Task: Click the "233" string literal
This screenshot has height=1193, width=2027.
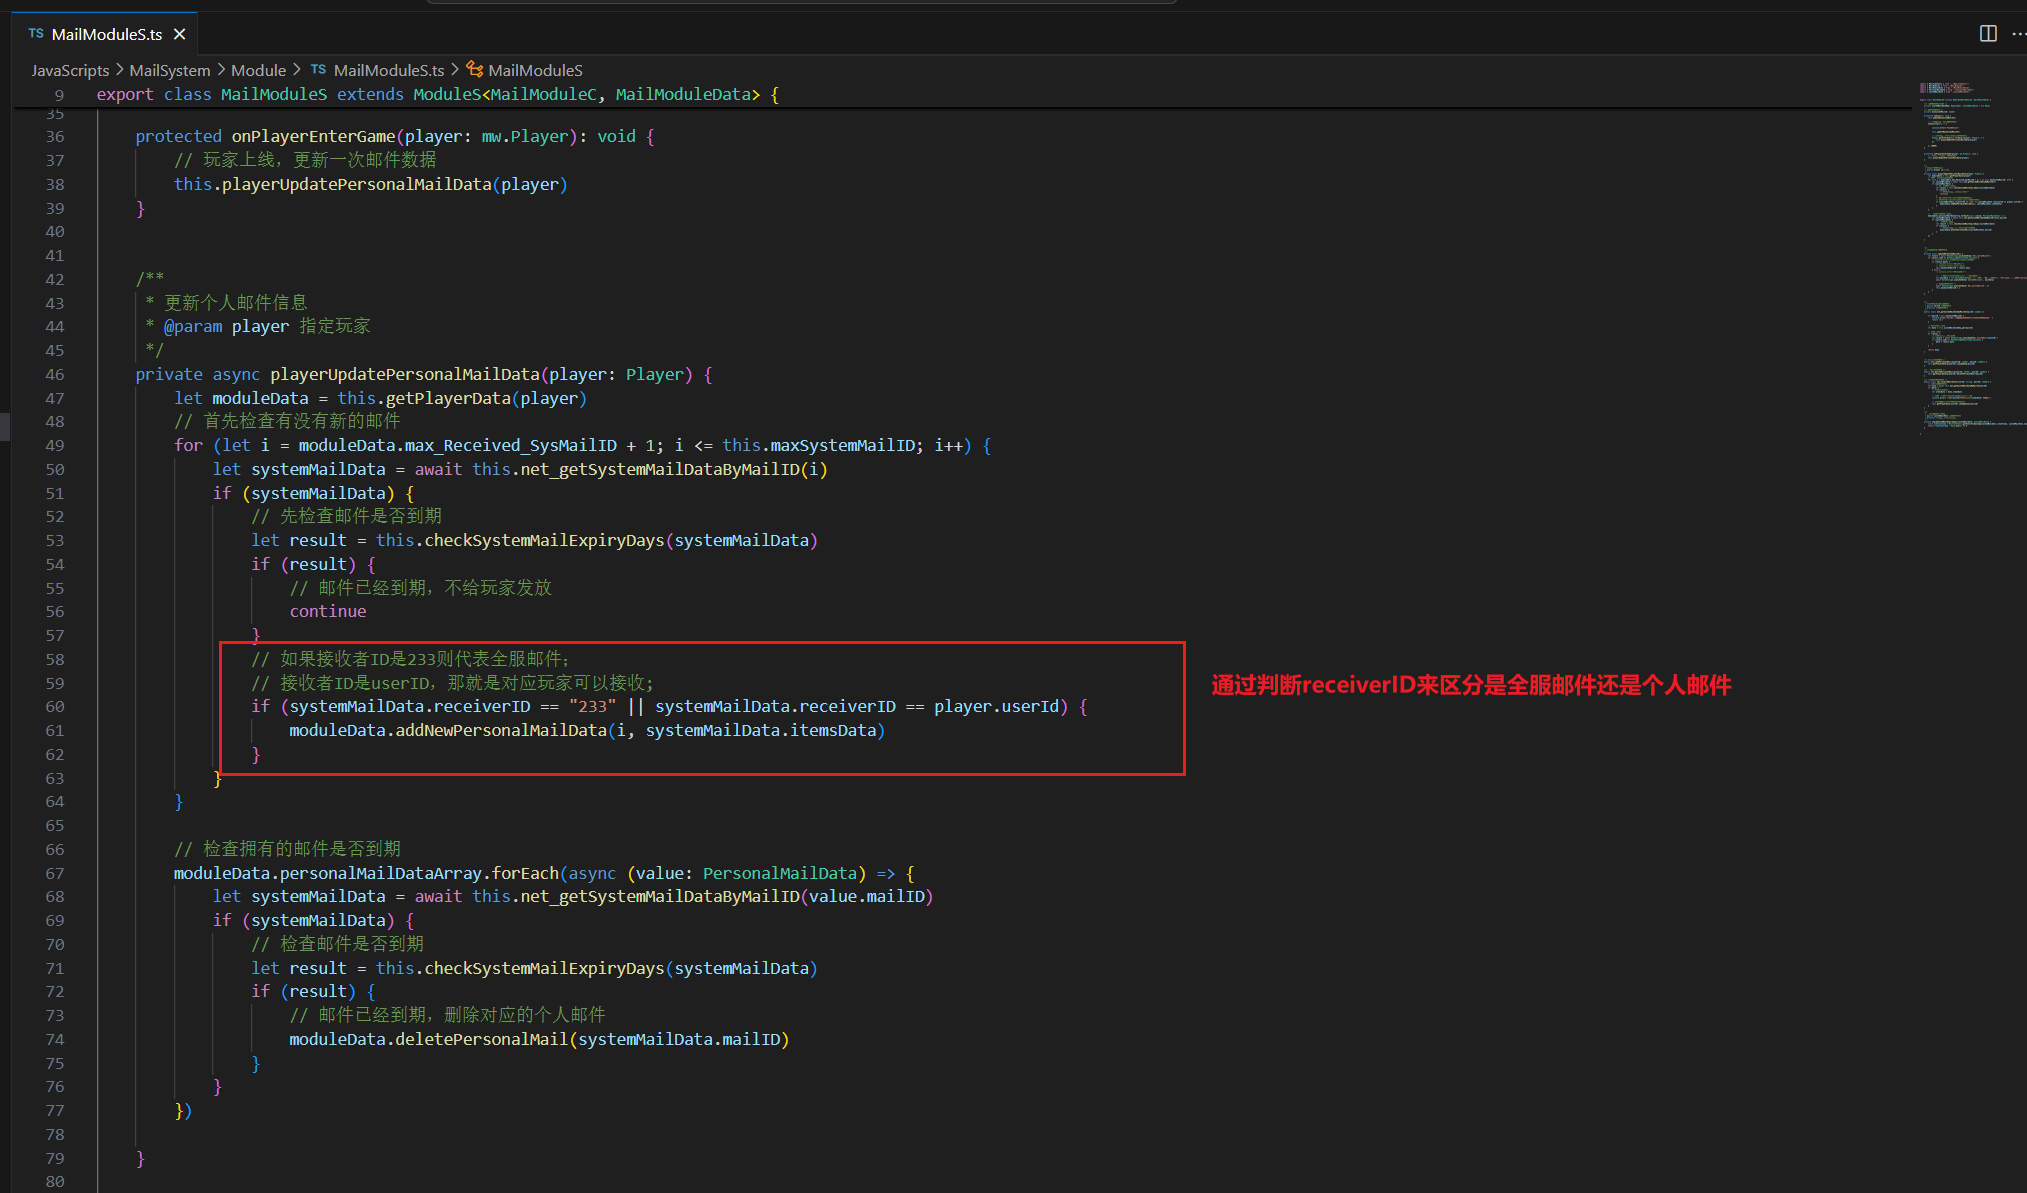Action: [x=592, y=706]
